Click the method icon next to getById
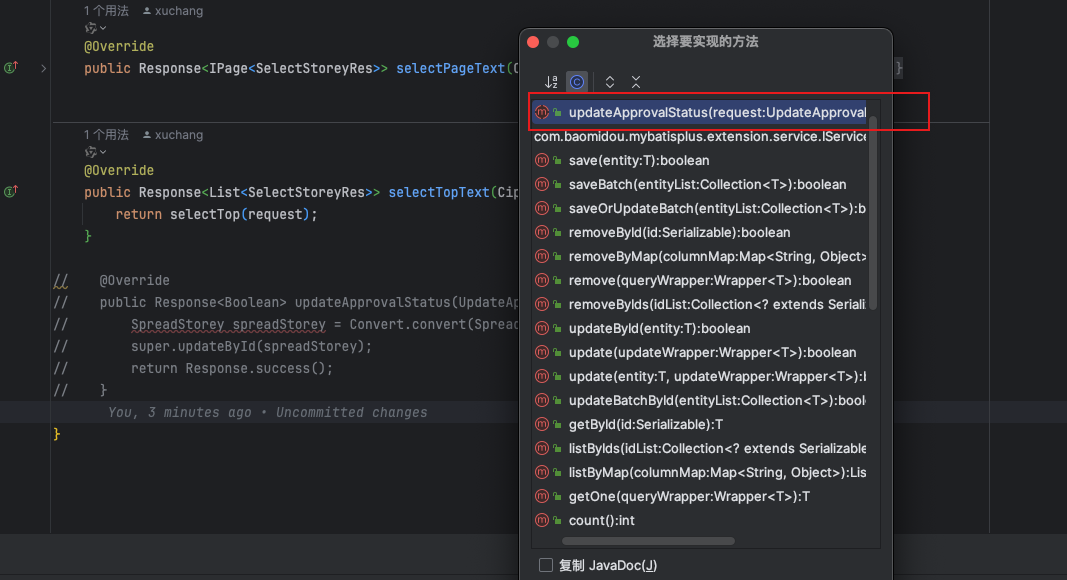This screenshot has width=1067, height=580. [x=542, y=425]
